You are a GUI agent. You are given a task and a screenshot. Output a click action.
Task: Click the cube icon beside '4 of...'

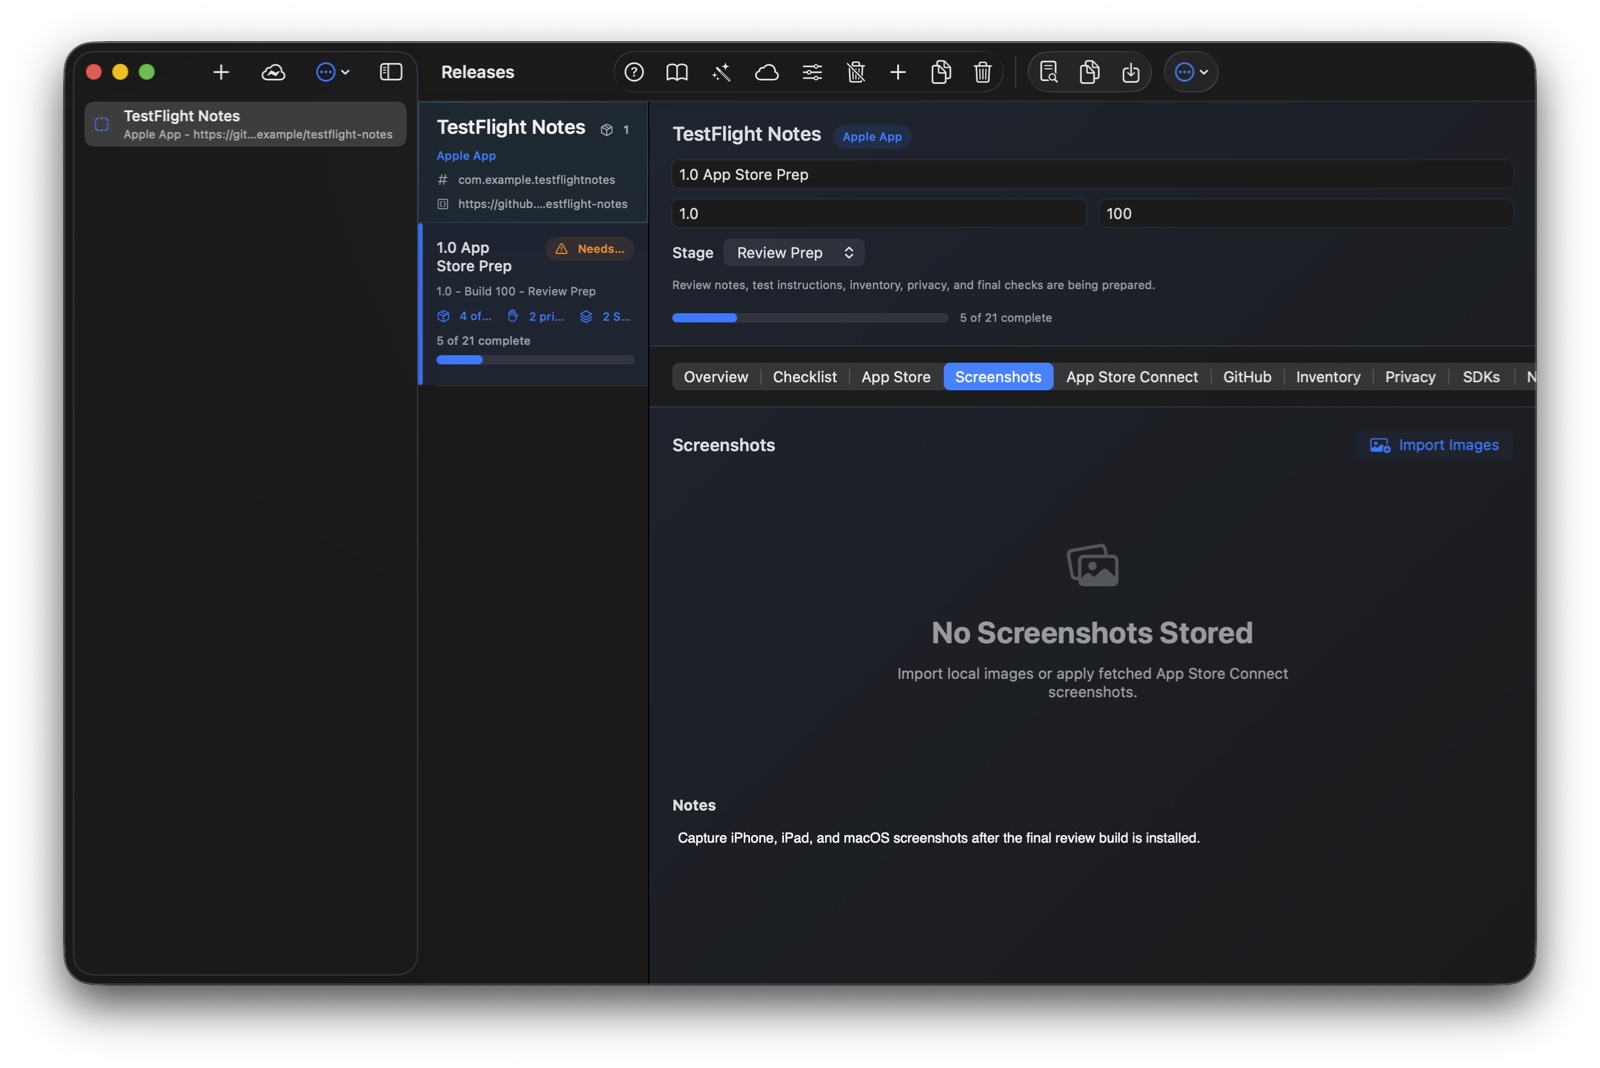(x=443, y=316)
